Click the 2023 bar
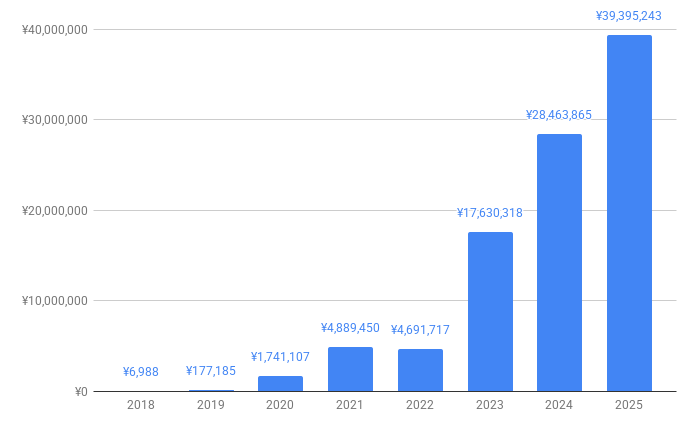Viewport: 698px width, 434px height. (x=490, y=311)
